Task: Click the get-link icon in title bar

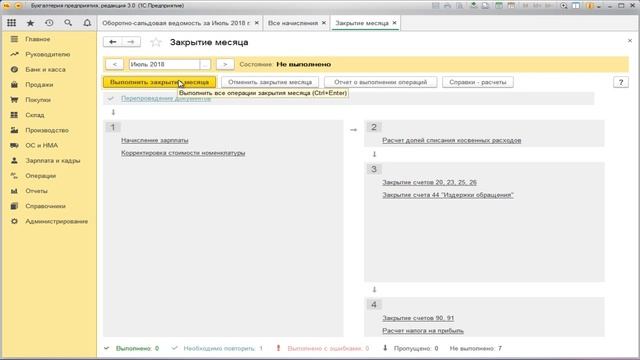Action: 473,6
